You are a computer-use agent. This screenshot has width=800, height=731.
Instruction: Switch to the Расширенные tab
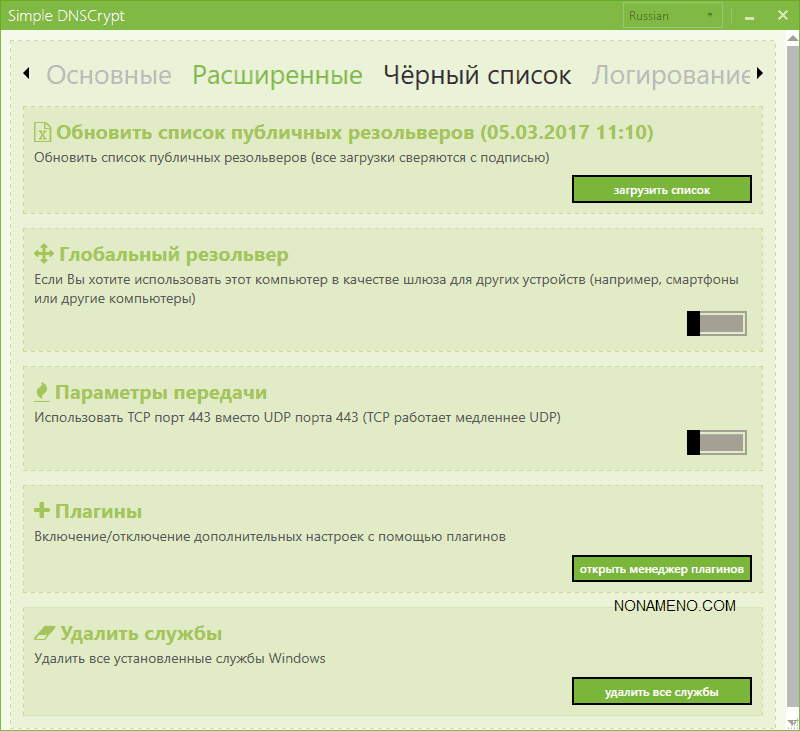point(277,75)
